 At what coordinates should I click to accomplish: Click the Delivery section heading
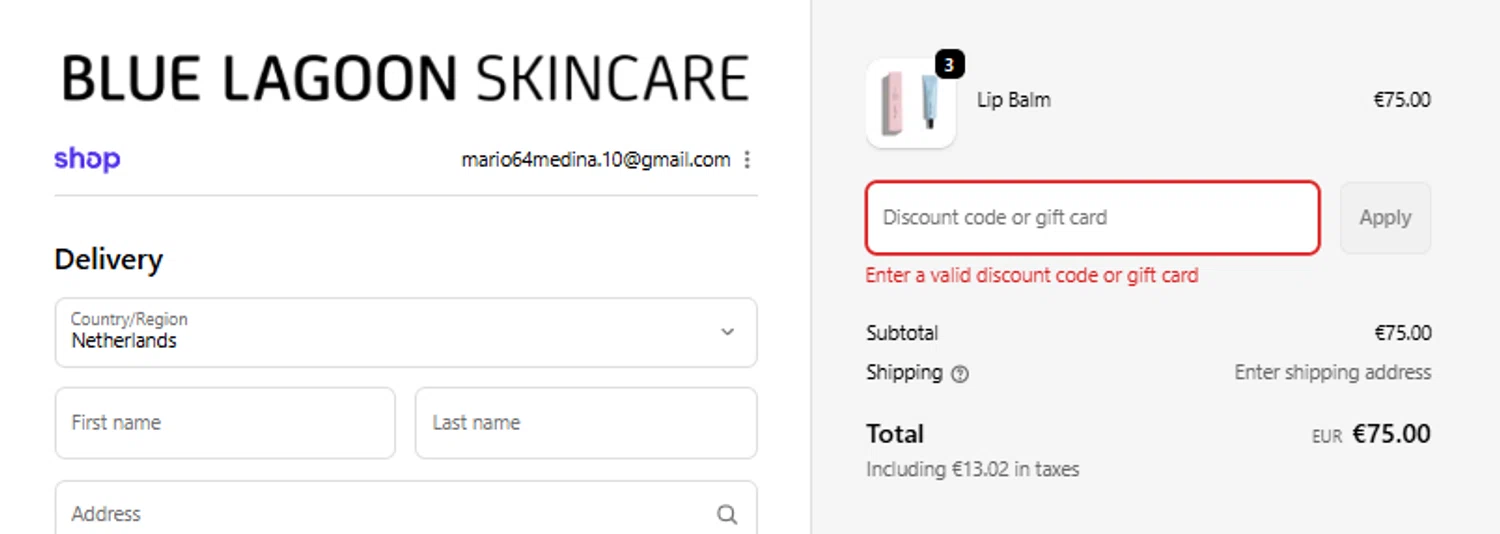[108, 260]
